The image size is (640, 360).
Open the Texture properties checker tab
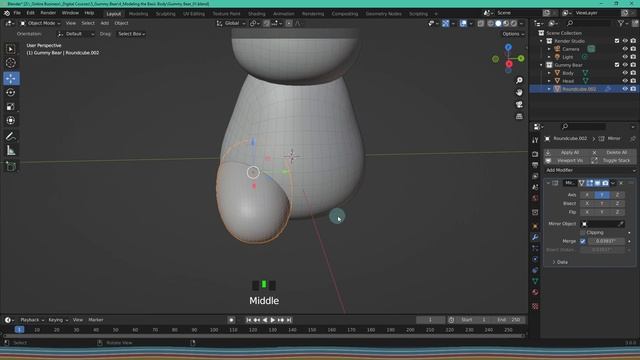(x=535, y=306)
